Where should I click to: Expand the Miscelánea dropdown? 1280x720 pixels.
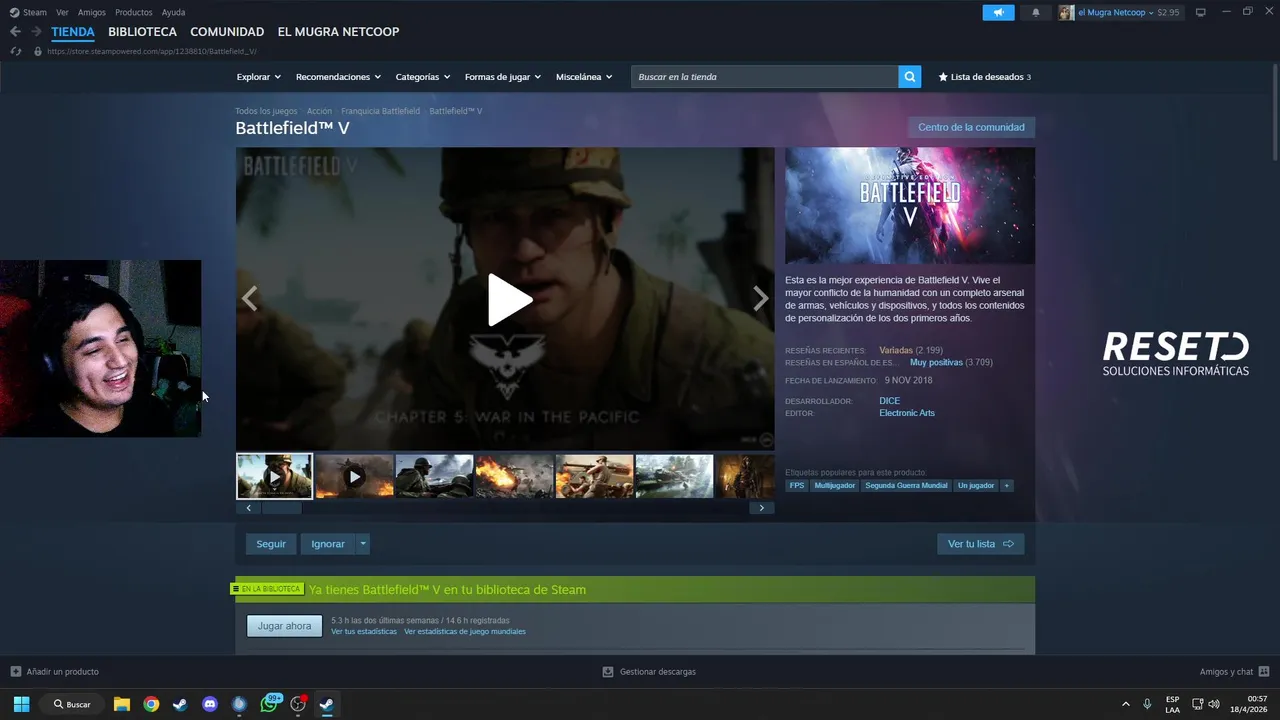584,77
